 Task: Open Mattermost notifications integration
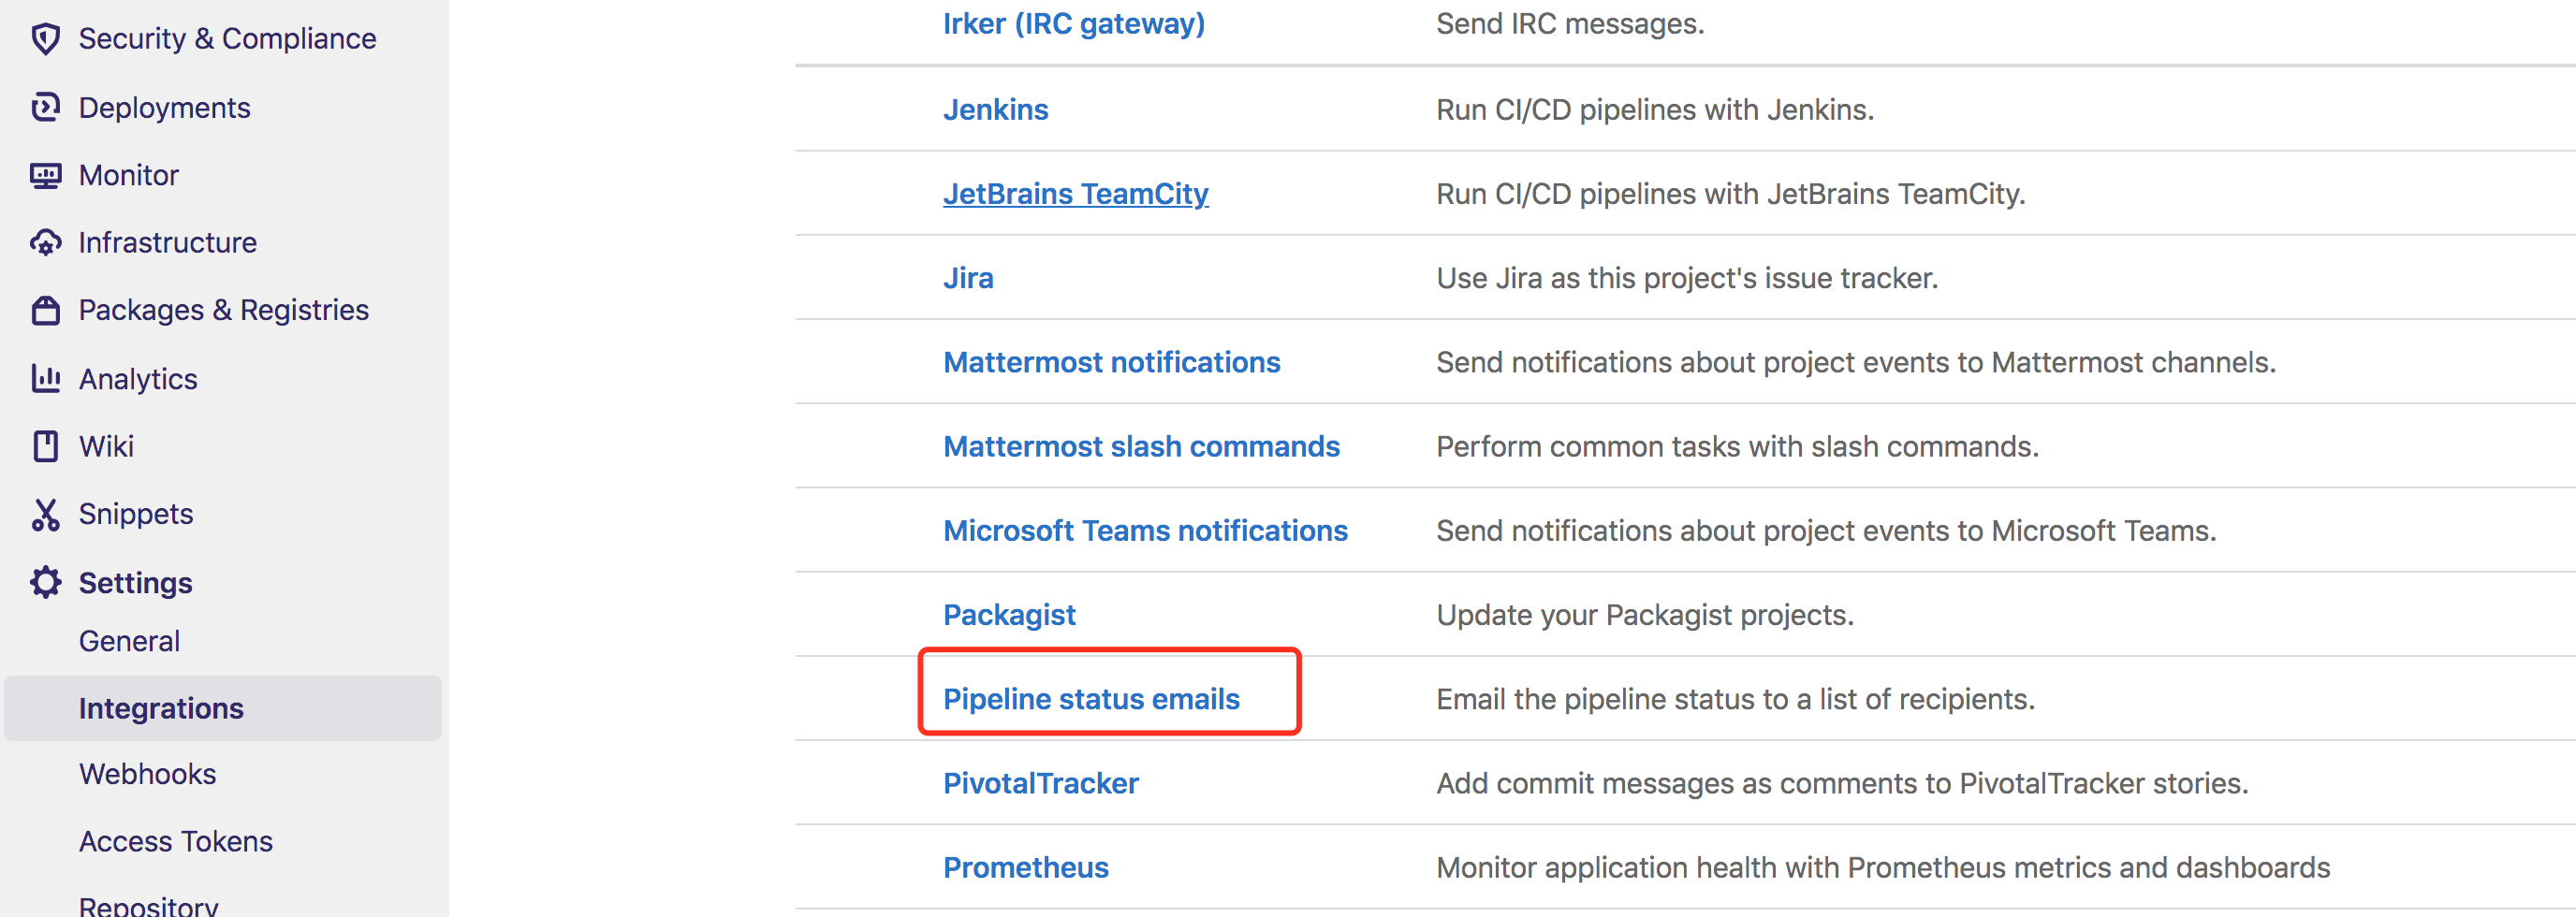pyautogui.click(x=1111, y=362)
